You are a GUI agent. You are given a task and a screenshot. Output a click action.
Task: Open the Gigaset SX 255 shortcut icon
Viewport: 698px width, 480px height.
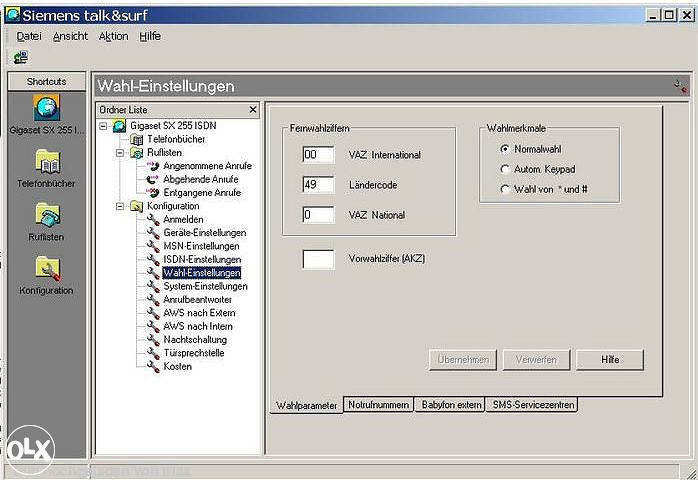[x=46, y=108]
